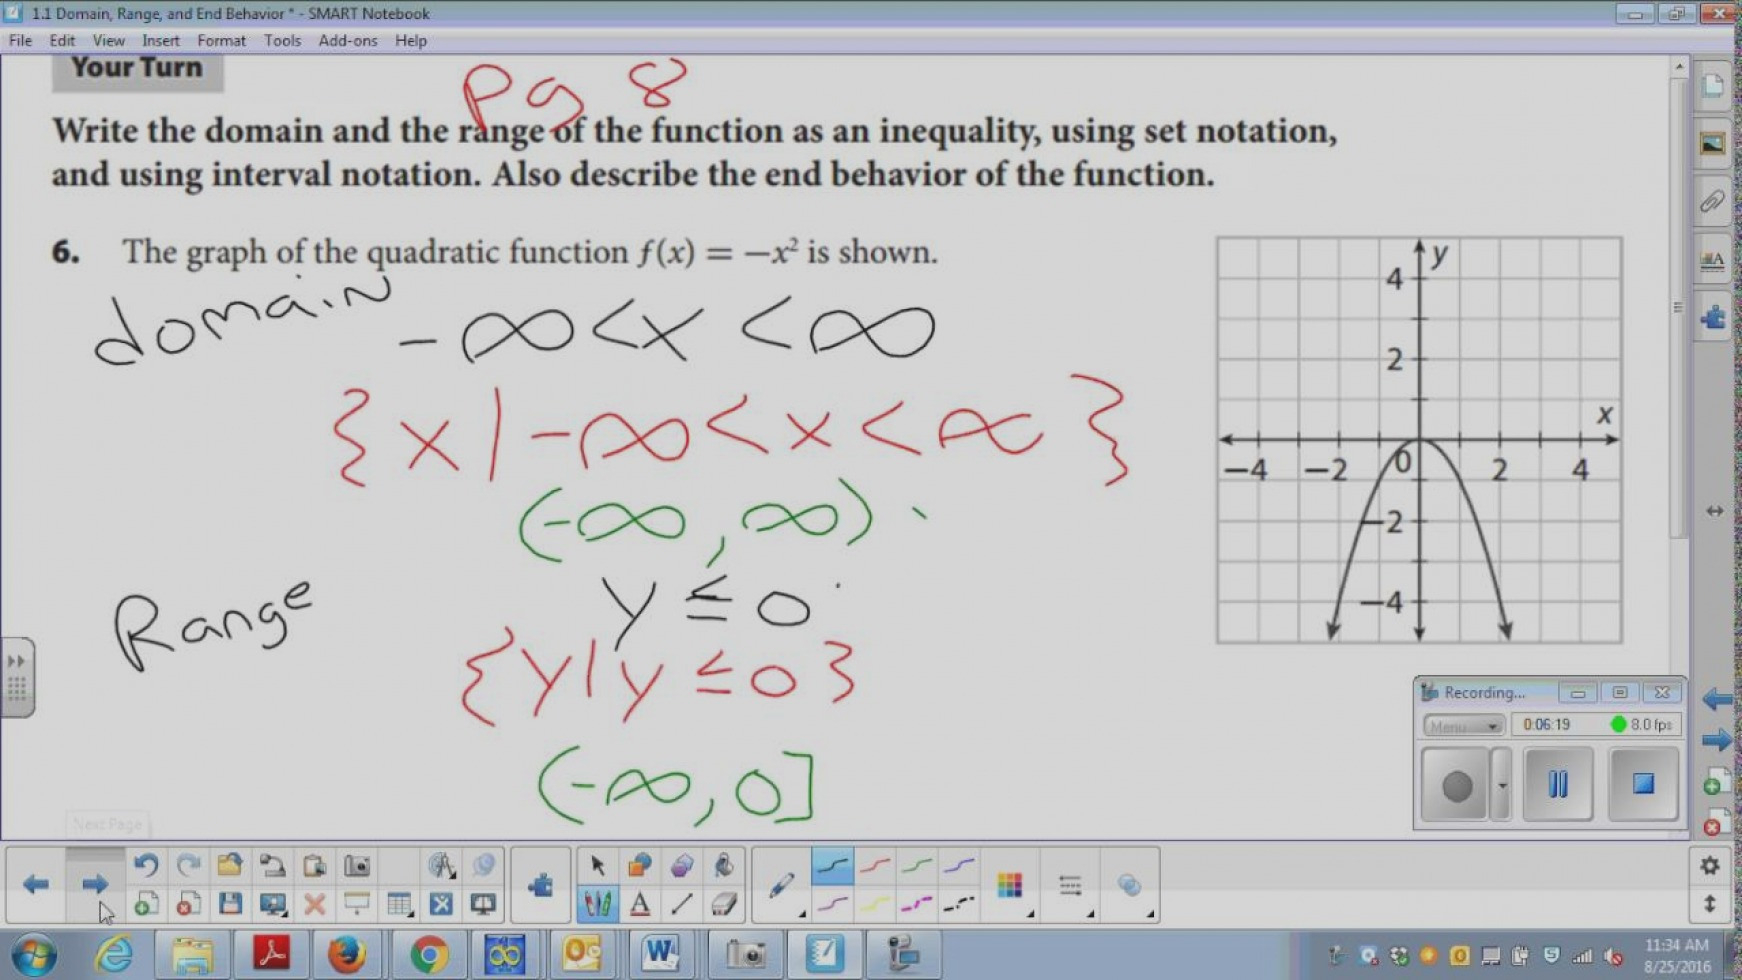Open a file using the folder icon
This screenshot has width=1742, height=980.
[x=230, y=865]
